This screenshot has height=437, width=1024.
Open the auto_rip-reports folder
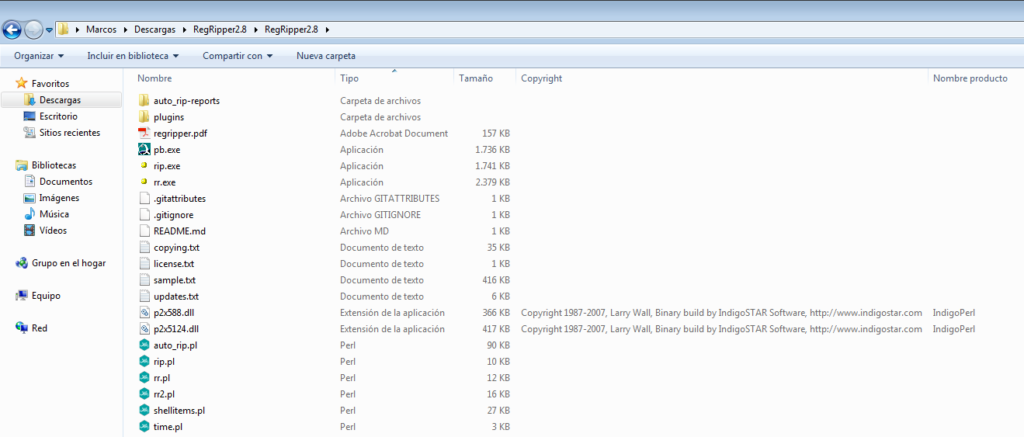pyautogui.click(x=186, y=101)
